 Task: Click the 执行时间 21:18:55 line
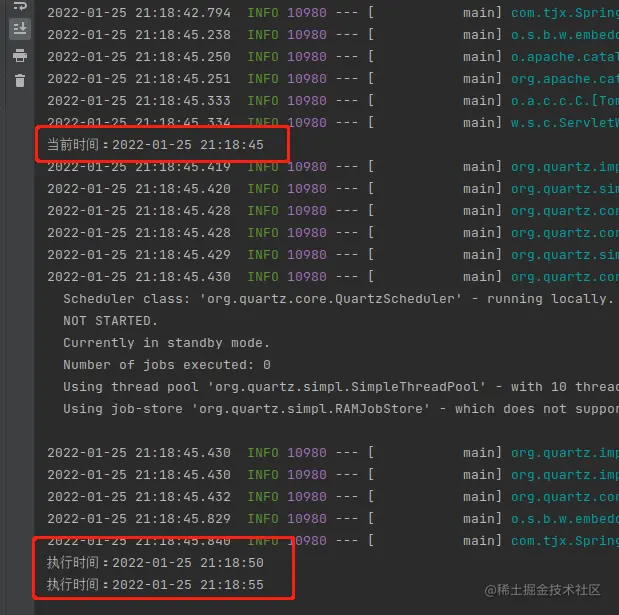pyautogui.click(x=155, y=585)
